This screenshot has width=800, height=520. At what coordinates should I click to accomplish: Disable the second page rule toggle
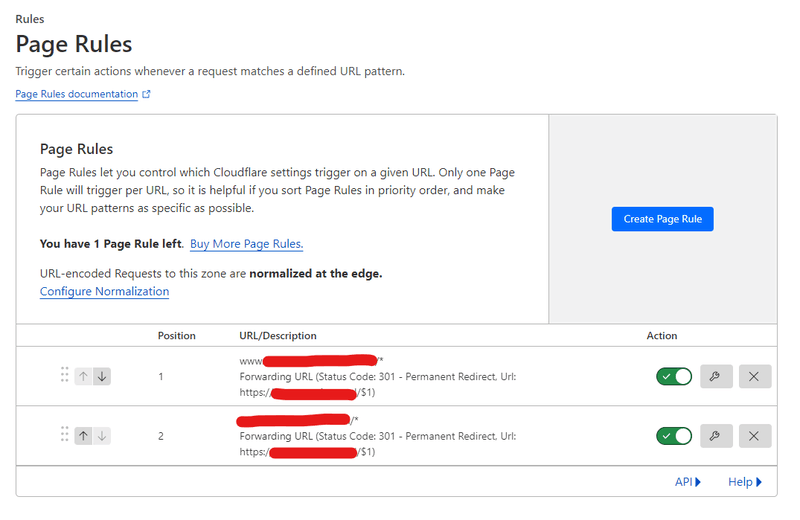(x=674, y=435)
